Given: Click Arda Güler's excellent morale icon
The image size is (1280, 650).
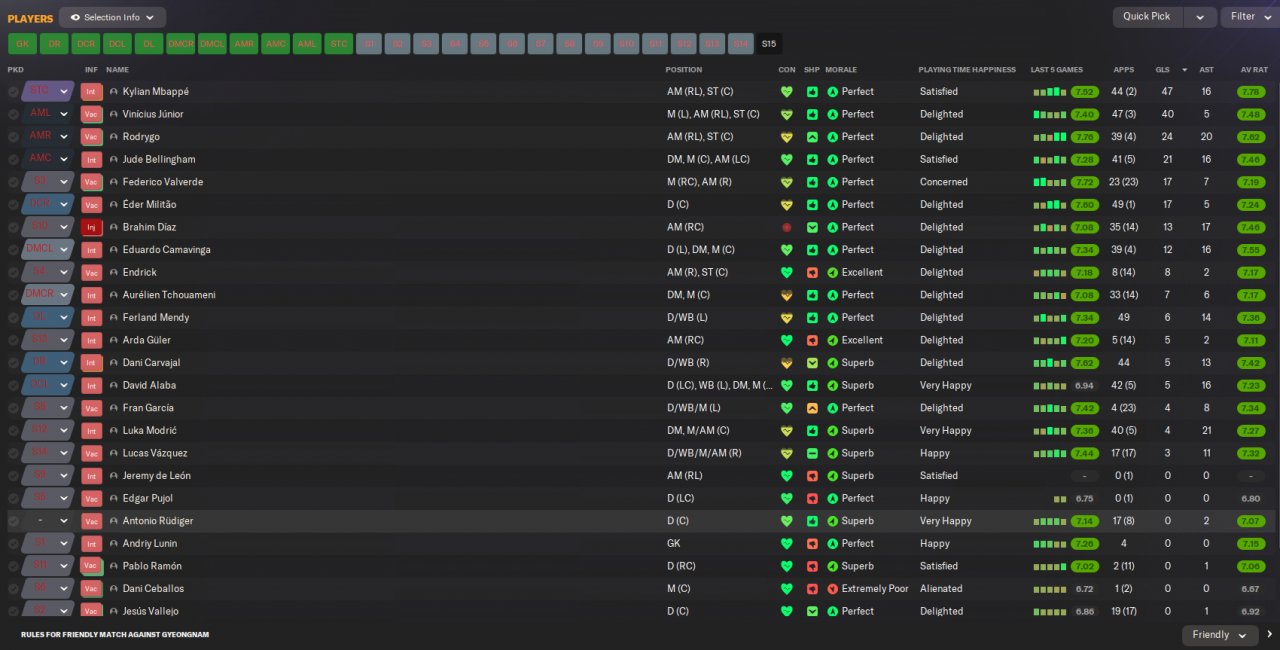Looking at the screenshot, I should coord(832,340).
